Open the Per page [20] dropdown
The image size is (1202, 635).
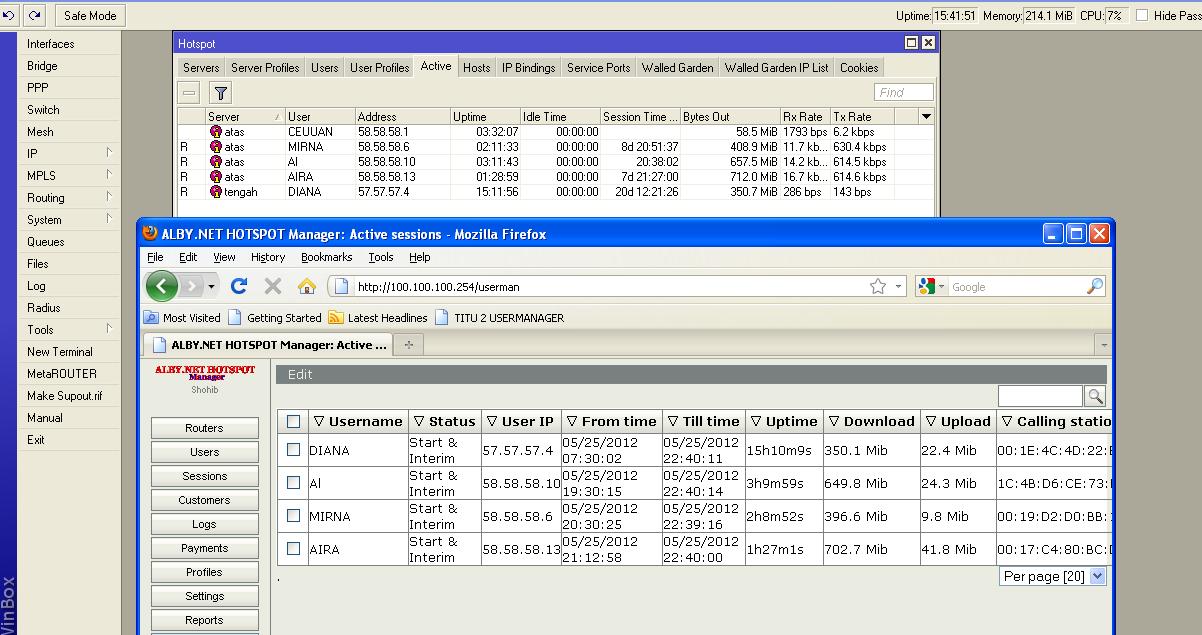(x=1097, y=576)
